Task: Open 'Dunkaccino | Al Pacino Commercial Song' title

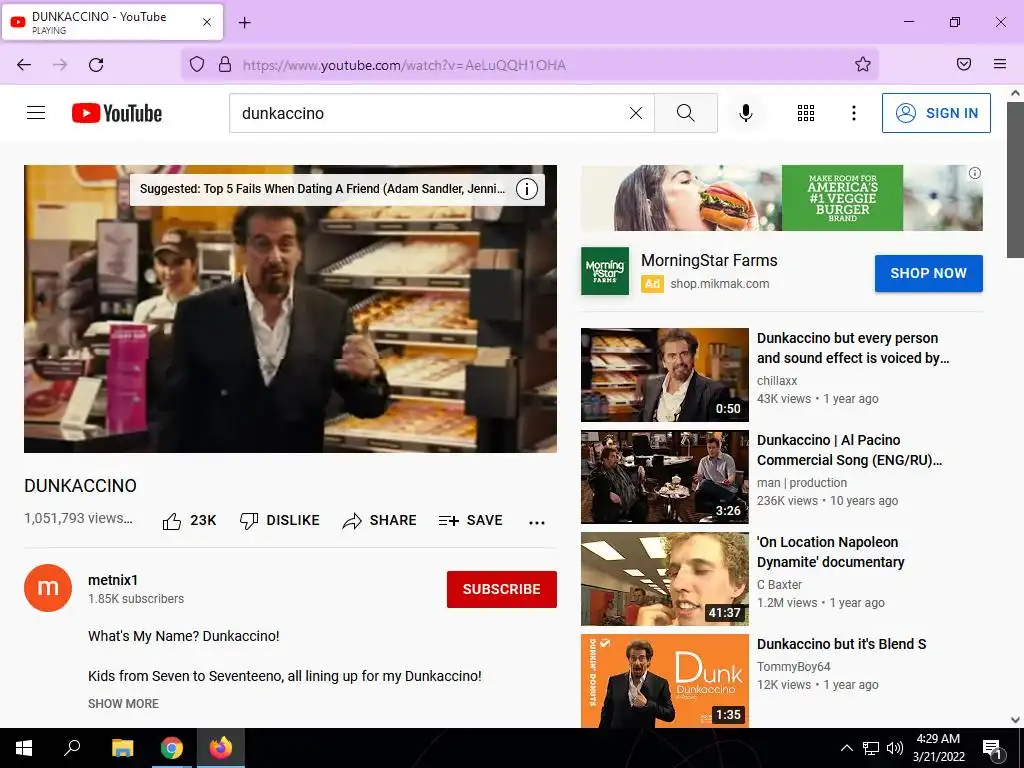Action: click(x=849, y=450)
